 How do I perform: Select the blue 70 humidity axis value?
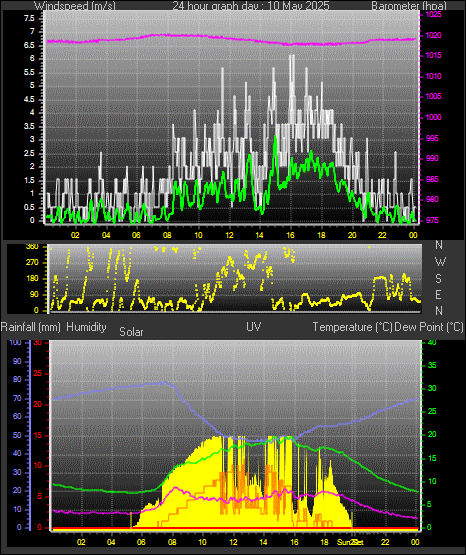[x=17, y=398]
